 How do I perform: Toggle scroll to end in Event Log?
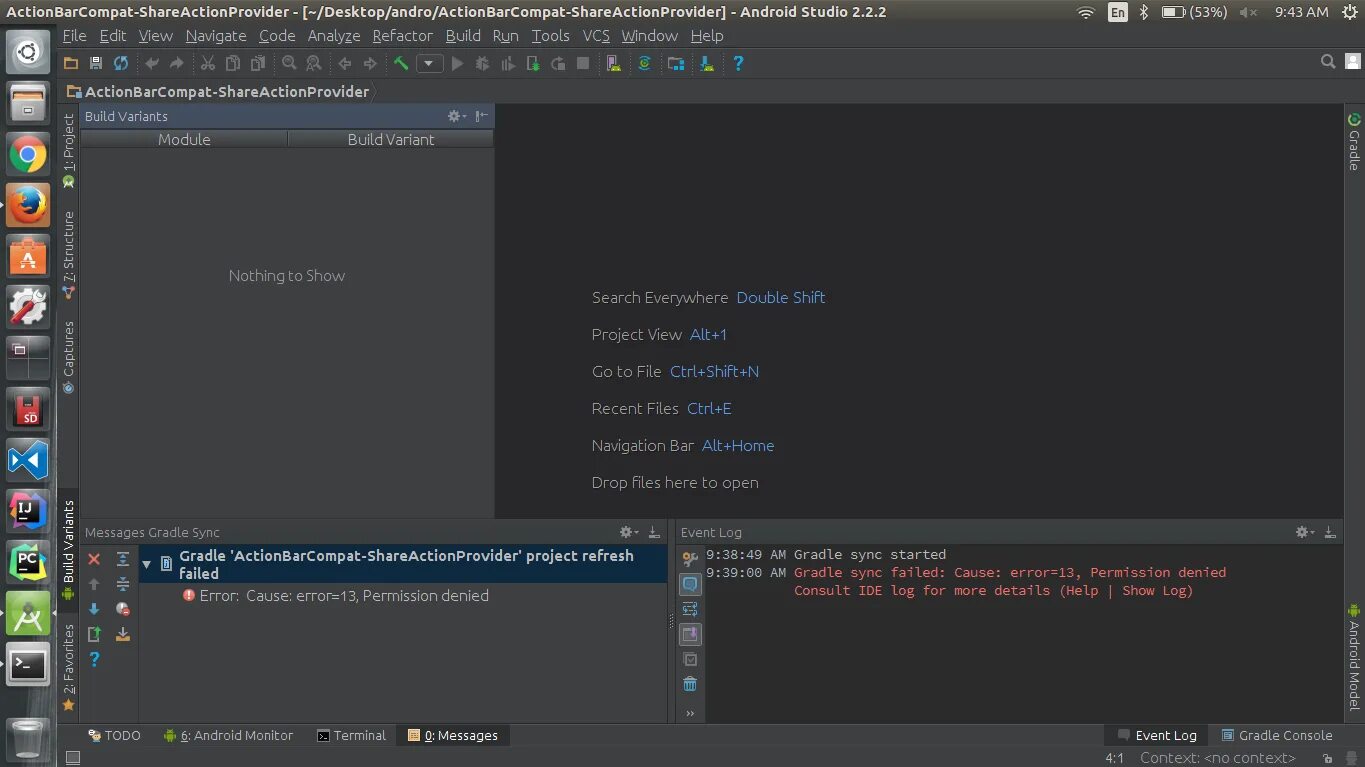[x=690, y=634]
